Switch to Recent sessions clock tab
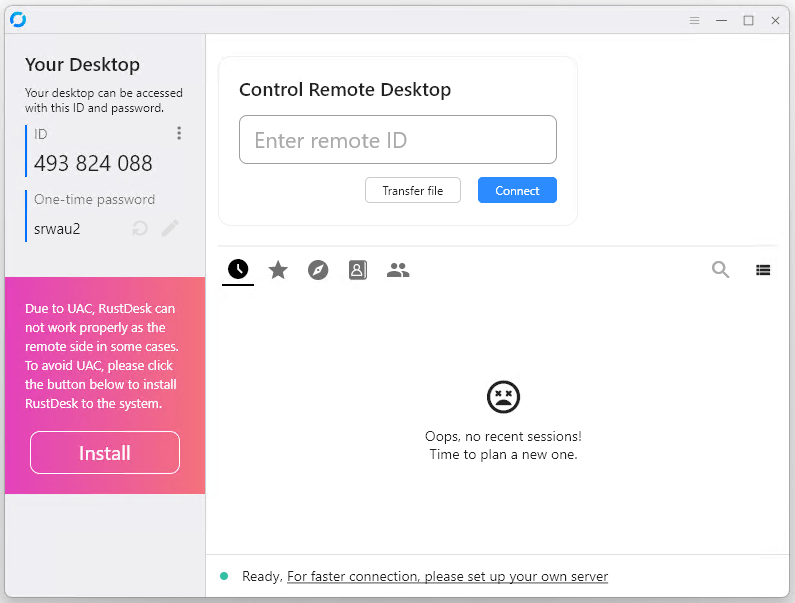This screenshot has height=603, width=795. 238,269
